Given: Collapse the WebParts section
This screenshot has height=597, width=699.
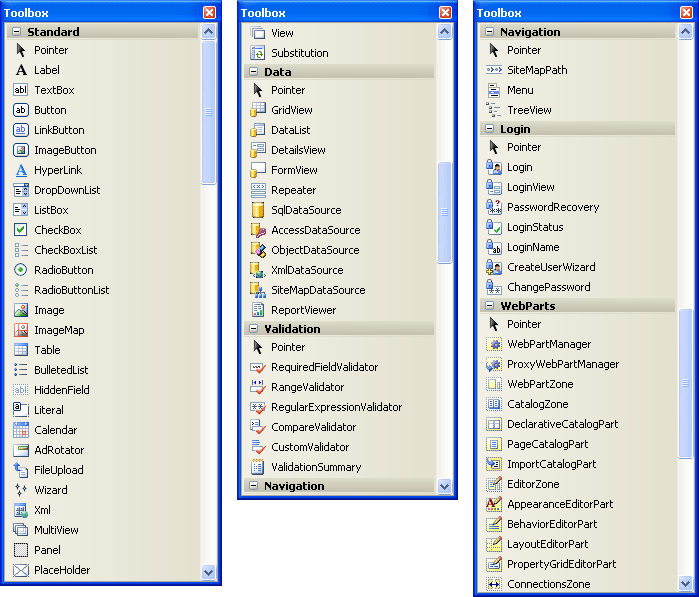Looking at the screenshot, I should point(489,305).
